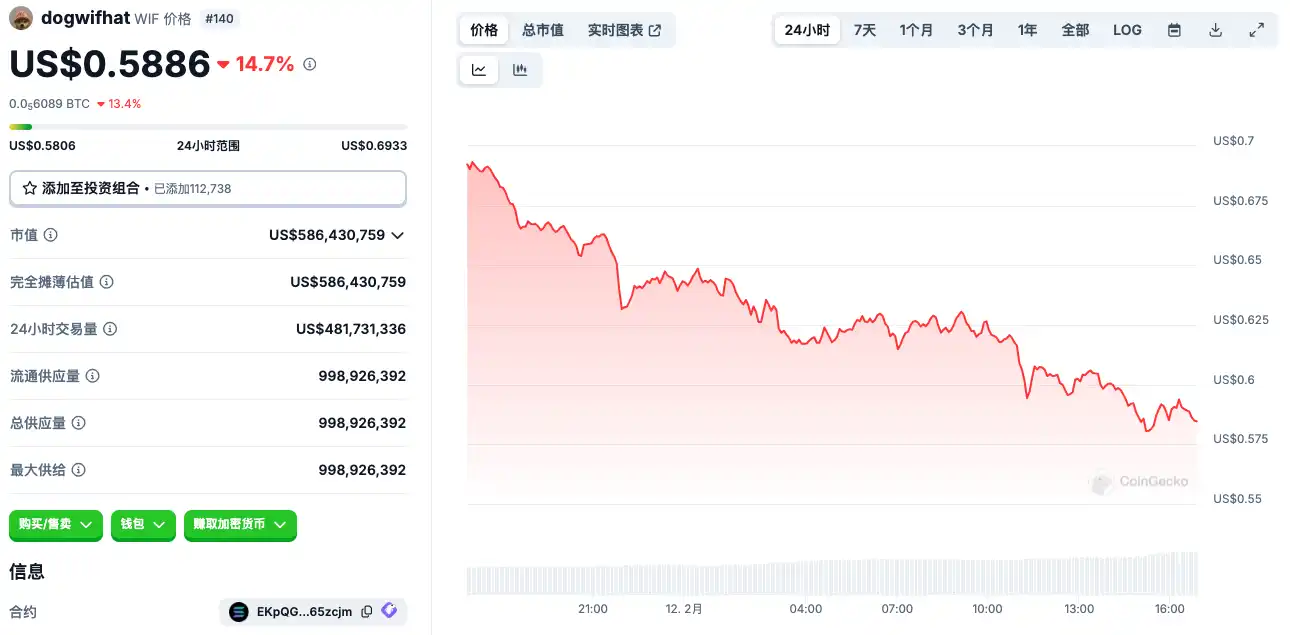
Task: Download the chart data
Action: [x=1216, y=30]
